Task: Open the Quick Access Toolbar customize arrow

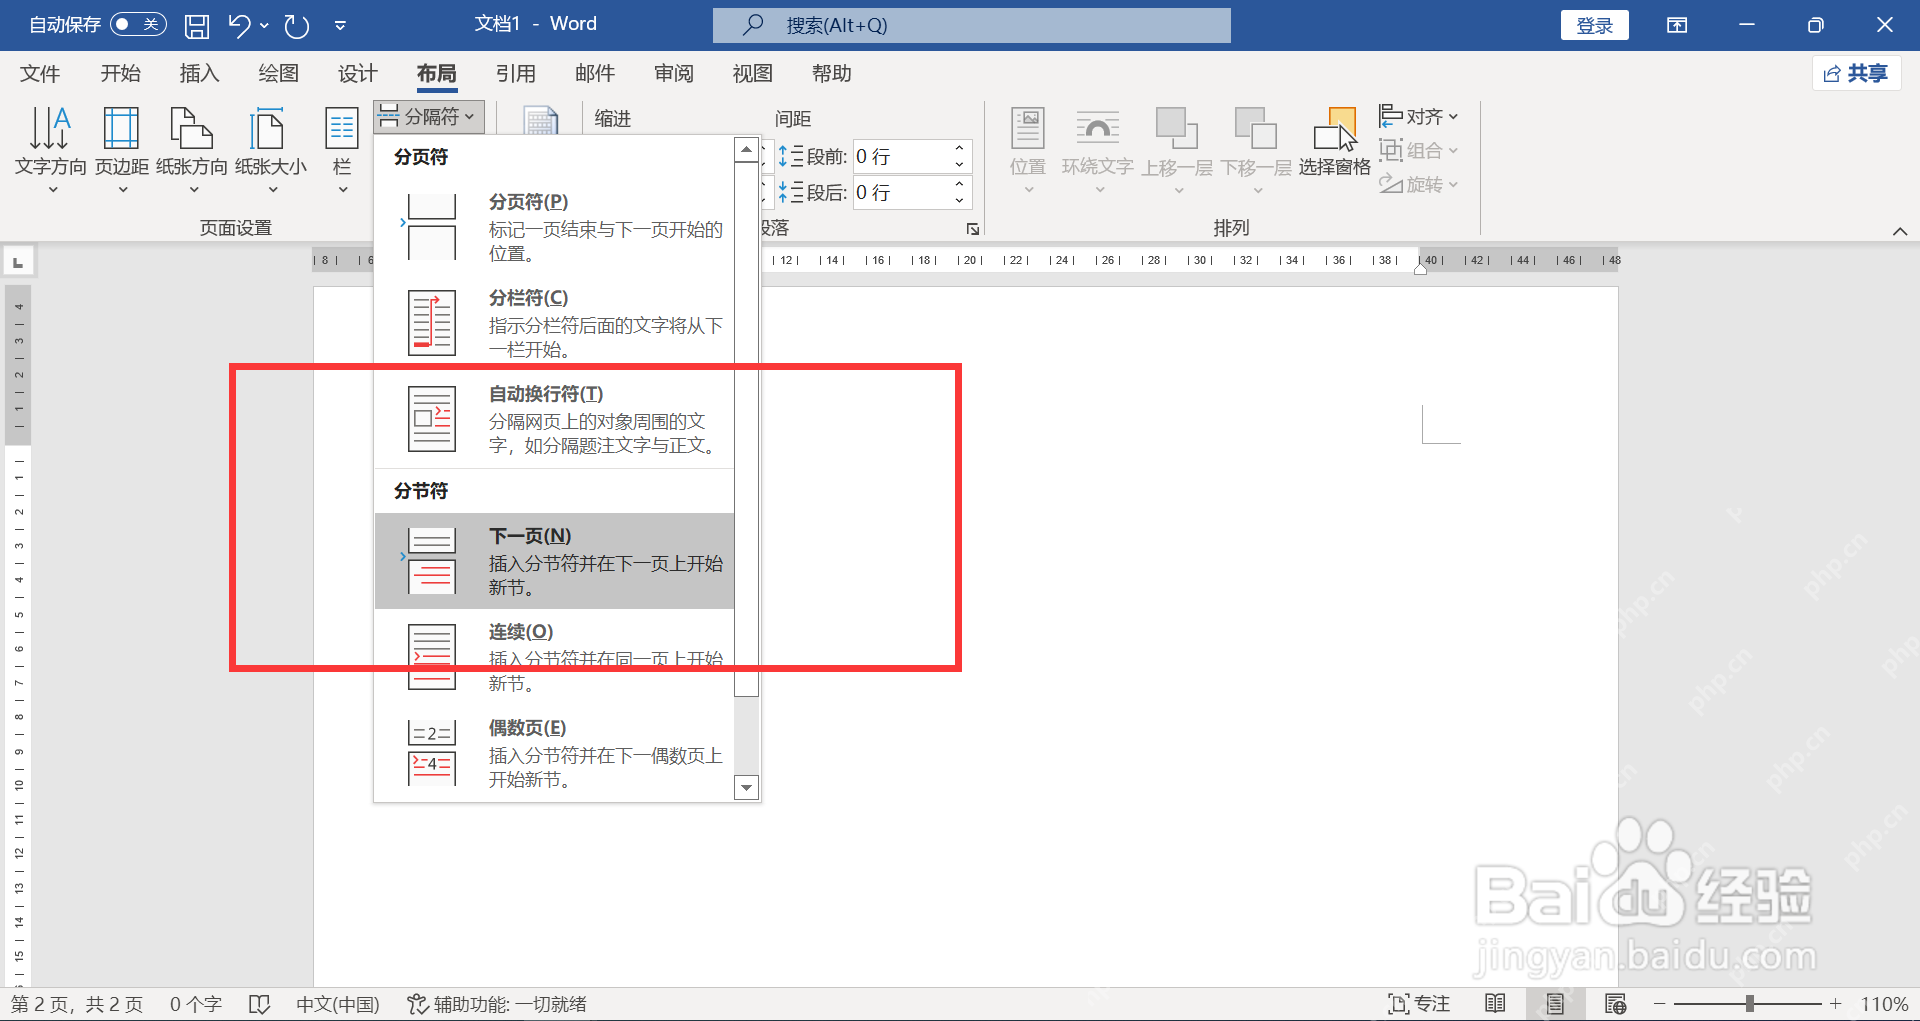Action: tap(340, 25)
